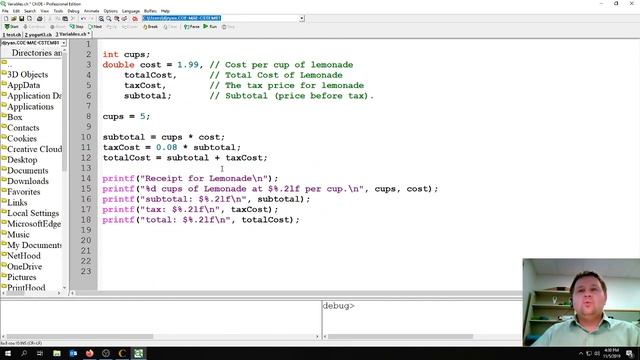
Task: Click the Break button in debug toolbar
Action: [150, 27]
